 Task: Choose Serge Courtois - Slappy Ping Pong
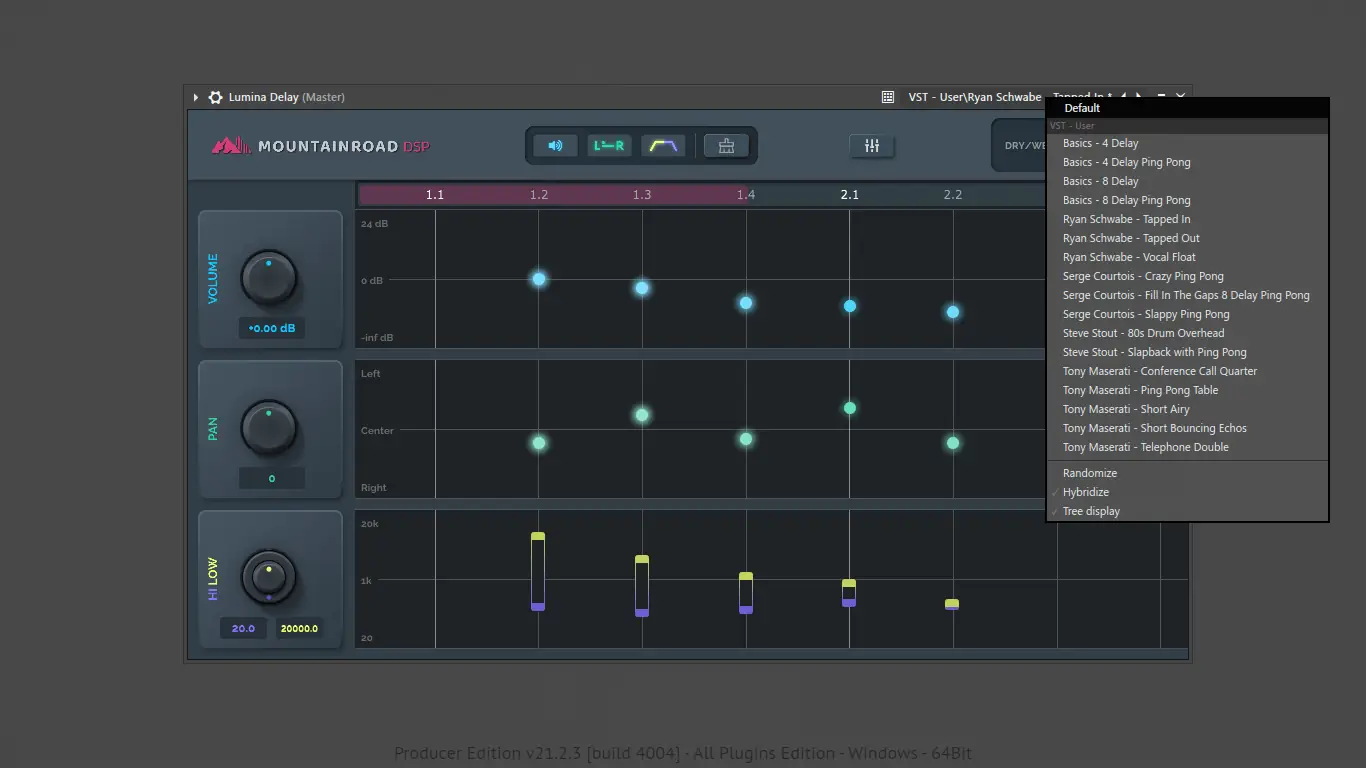[1187, 314]
